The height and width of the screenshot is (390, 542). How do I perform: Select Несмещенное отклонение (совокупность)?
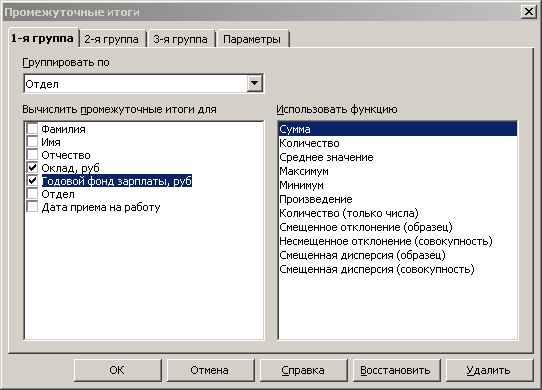[398, 241]
